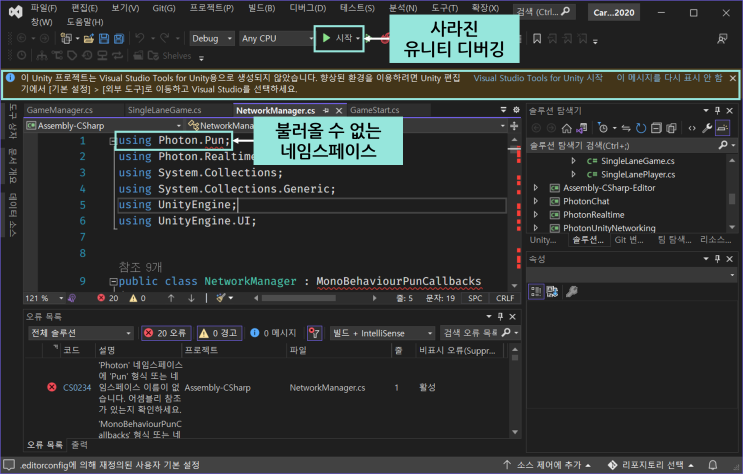The width and height of the screenshot is (743, 474).
Task: Click the new project icon in toolbar
Action: pyautogui.click(x=66, y=38)
